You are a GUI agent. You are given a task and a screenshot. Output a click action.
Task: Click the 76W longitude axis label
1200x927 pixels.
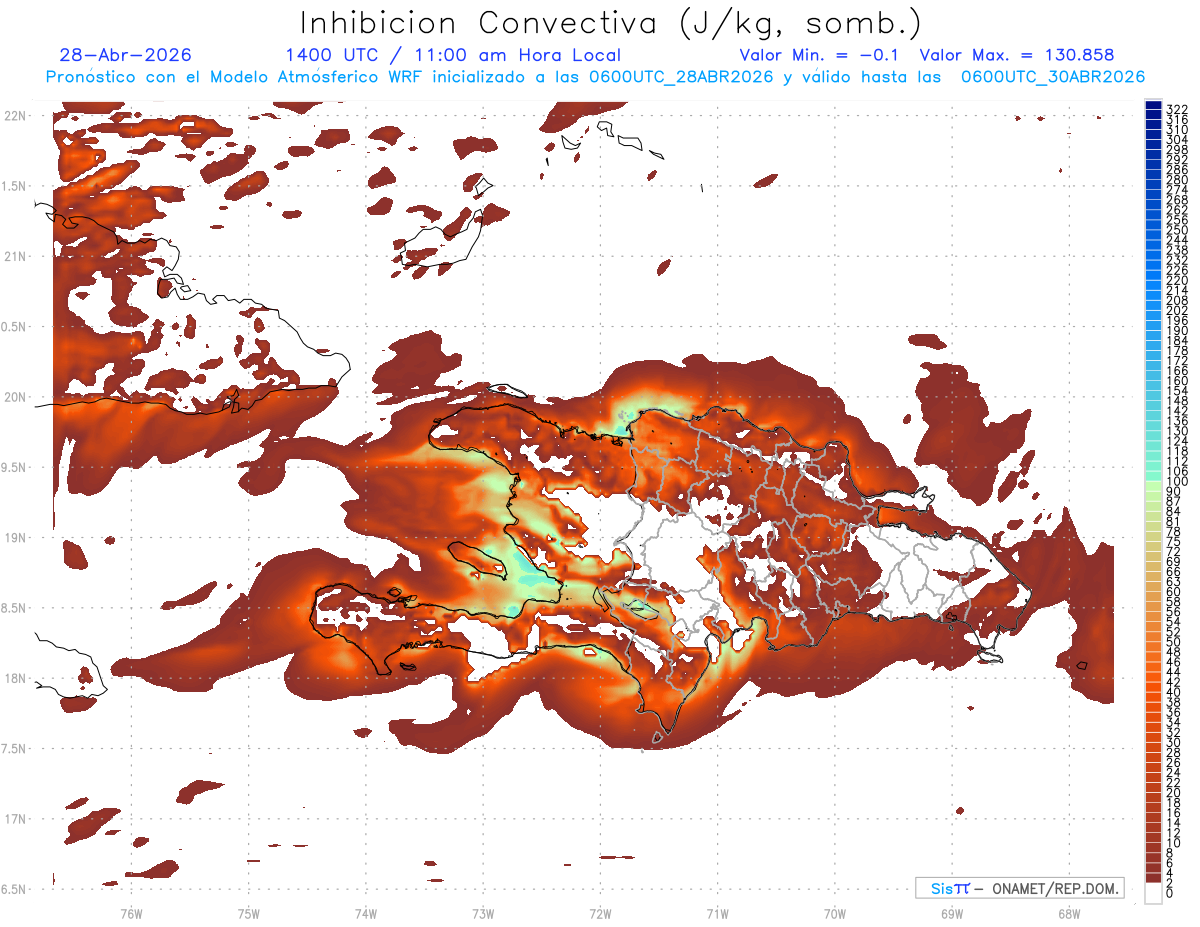131,913
